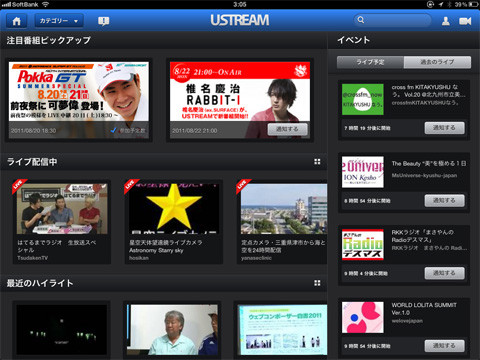Screen dimensions: 480x360
Task: Open the welovejapan channel name
Action: click(407, 321)
